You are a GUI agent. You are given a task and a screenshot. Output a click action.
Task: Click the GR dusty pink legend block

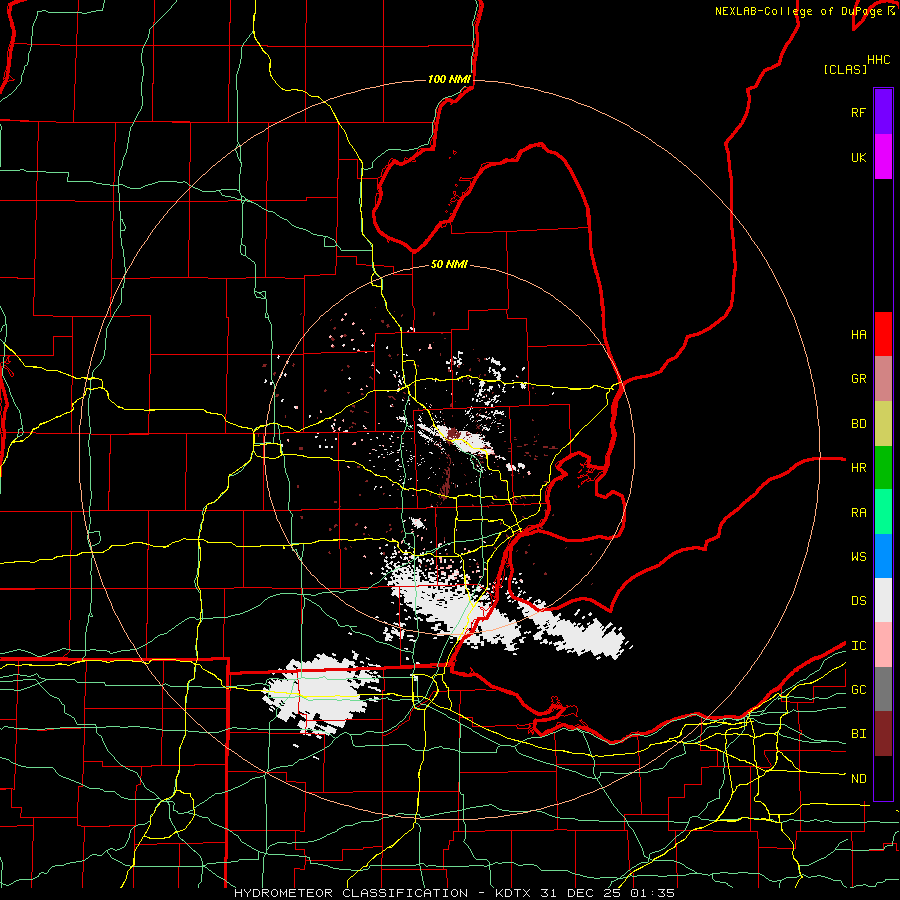click(883, 378)
